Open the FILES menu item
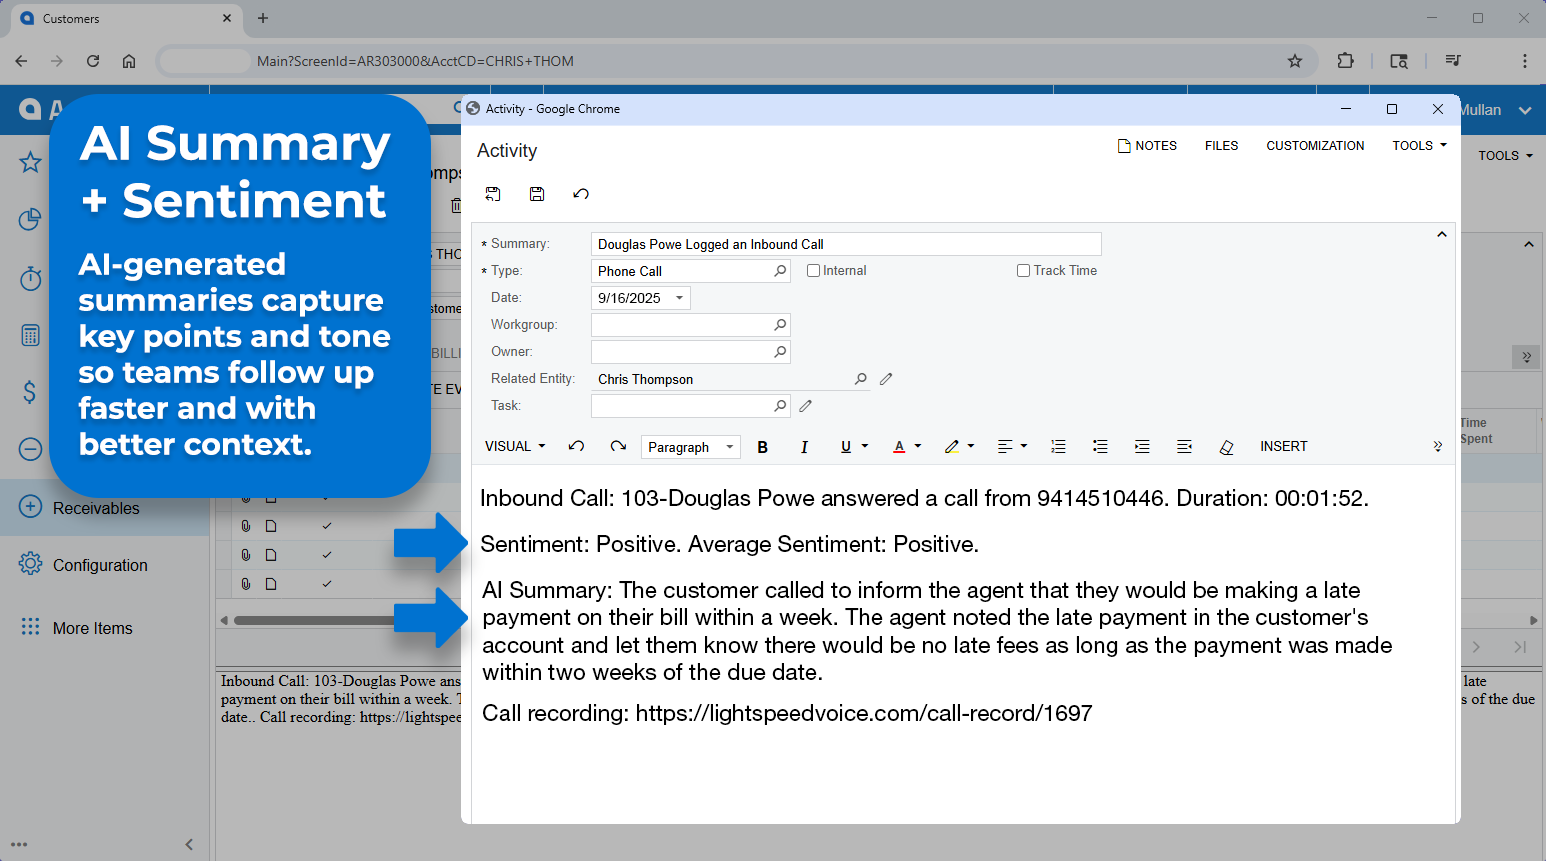The width and height of the screenshot is (1546, 861). (x=1221, y=146)
